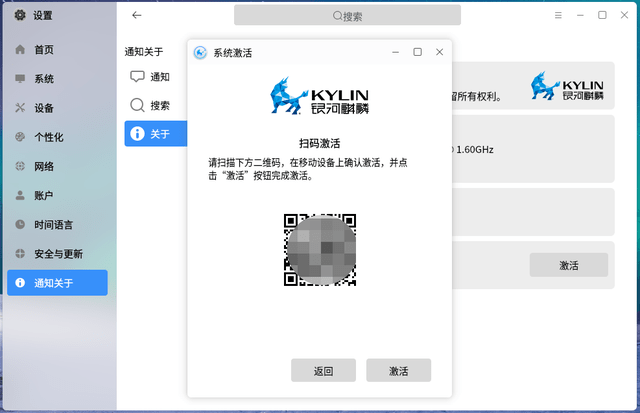Open the 搜索 subpage in 通知关于

coord(156,105)
